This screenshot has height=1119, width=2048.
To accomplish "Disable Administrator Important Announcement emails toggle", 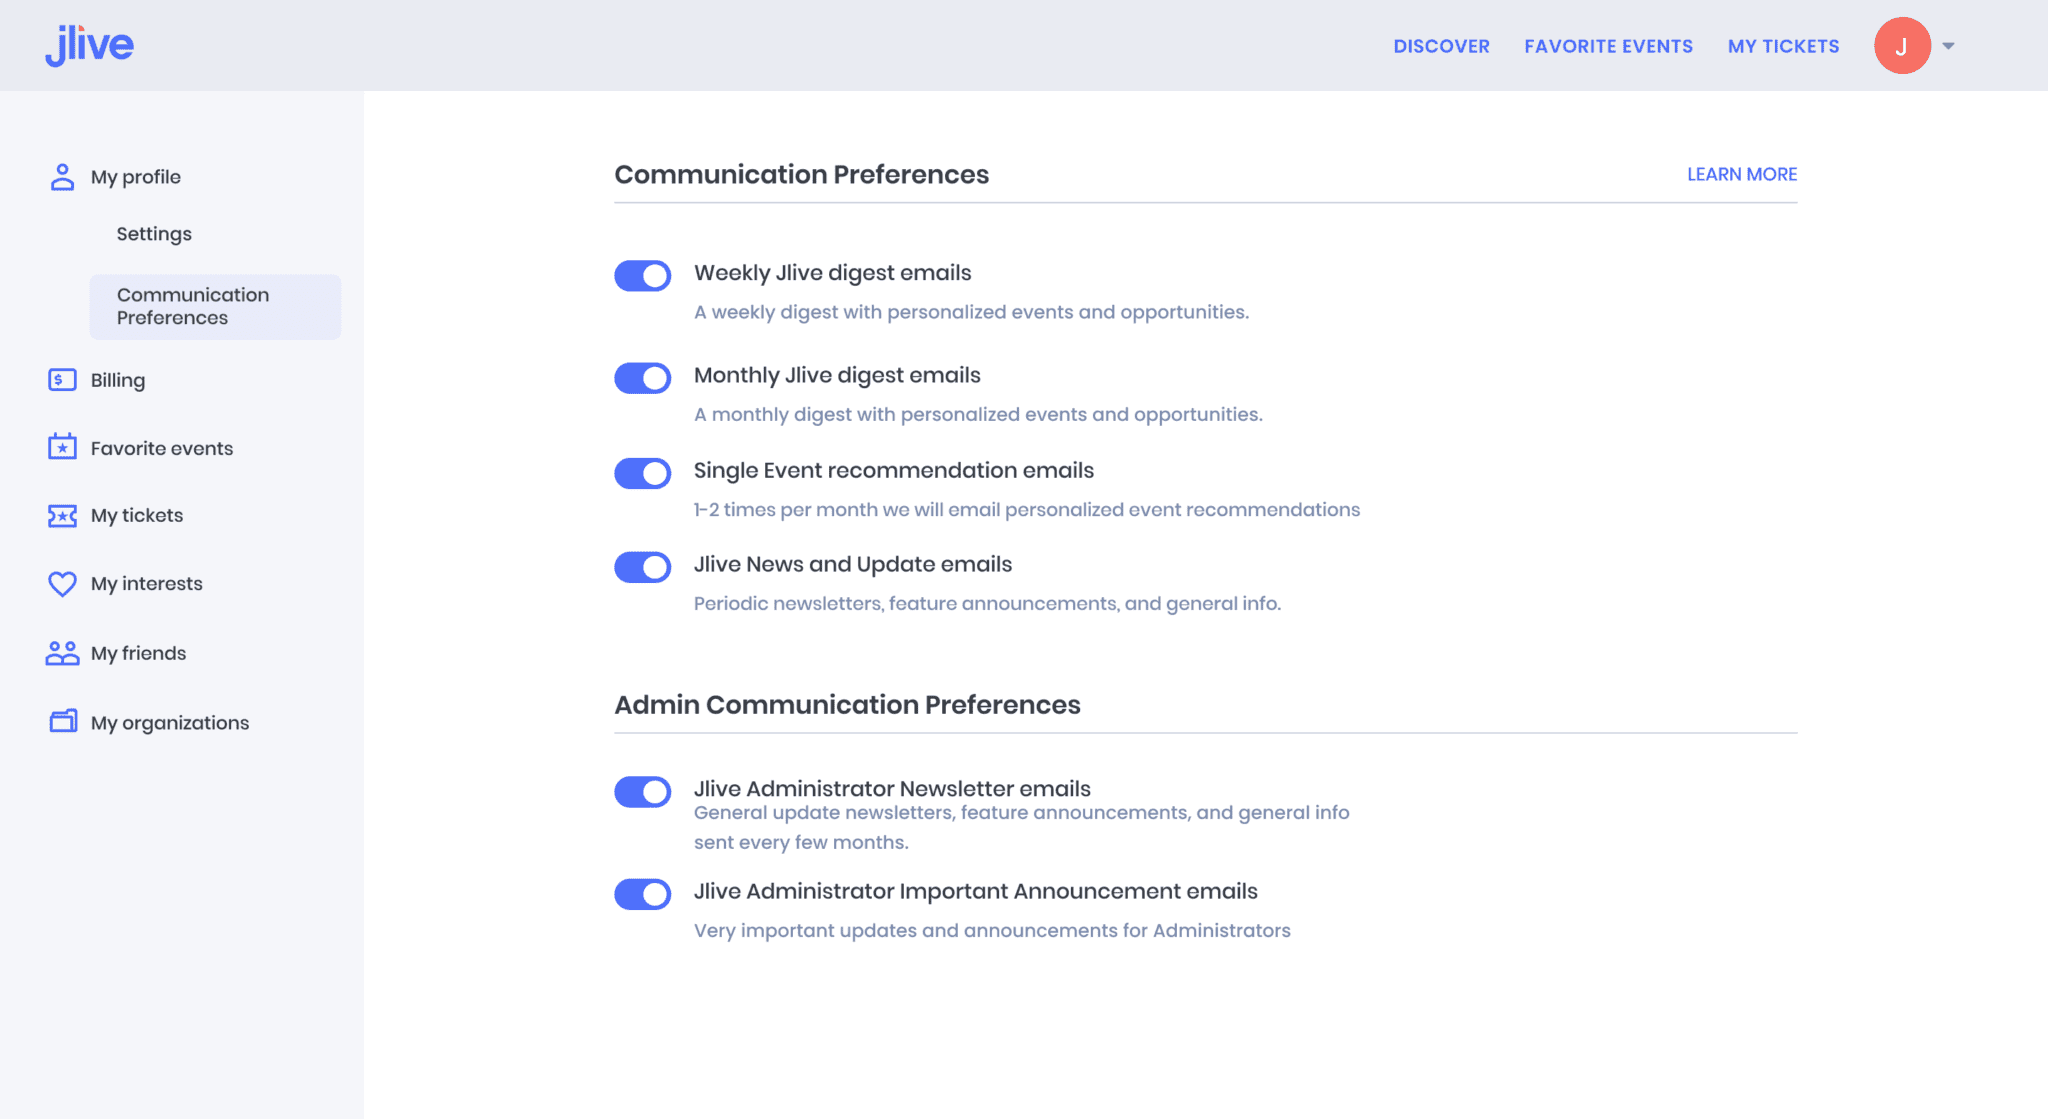I will tap(642, 894).
